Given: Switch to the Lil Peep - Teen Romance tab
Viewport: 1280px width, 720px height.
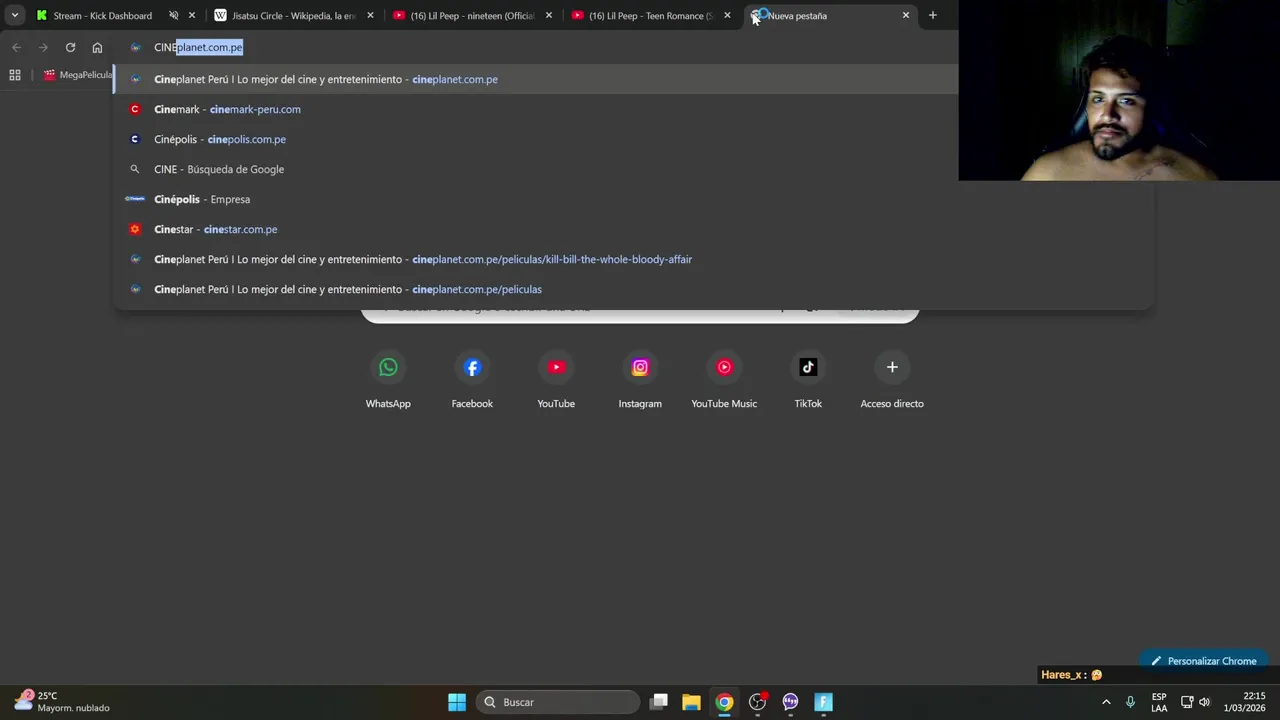Looking at the screenshot, I should [650, 15].
